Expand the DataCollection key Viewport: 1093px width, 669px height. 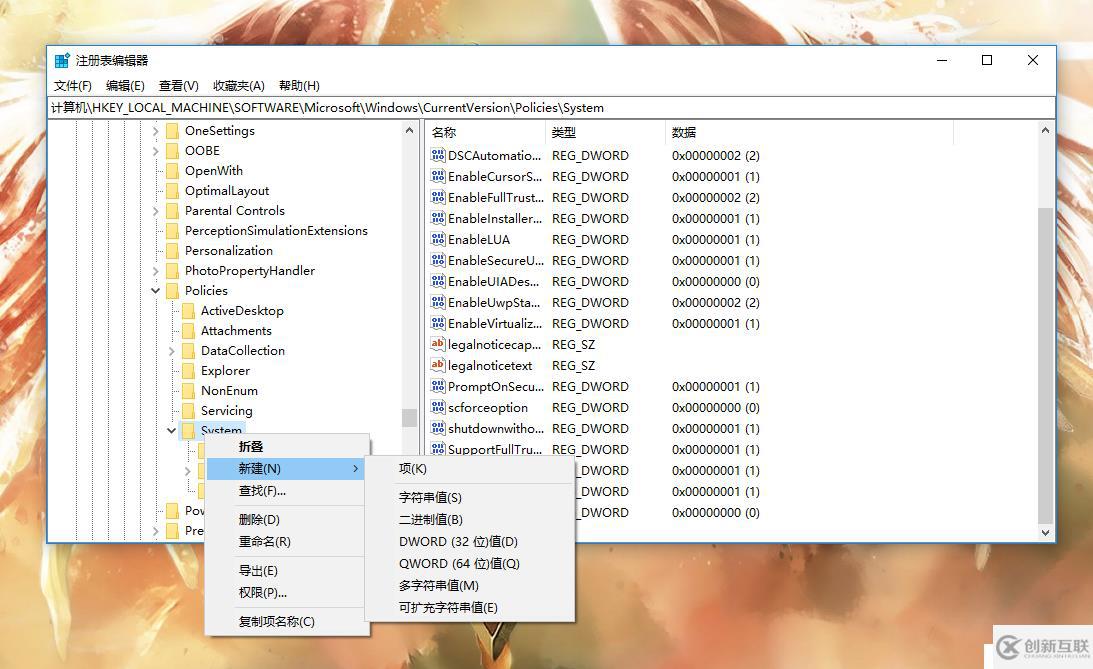(171, 351)
